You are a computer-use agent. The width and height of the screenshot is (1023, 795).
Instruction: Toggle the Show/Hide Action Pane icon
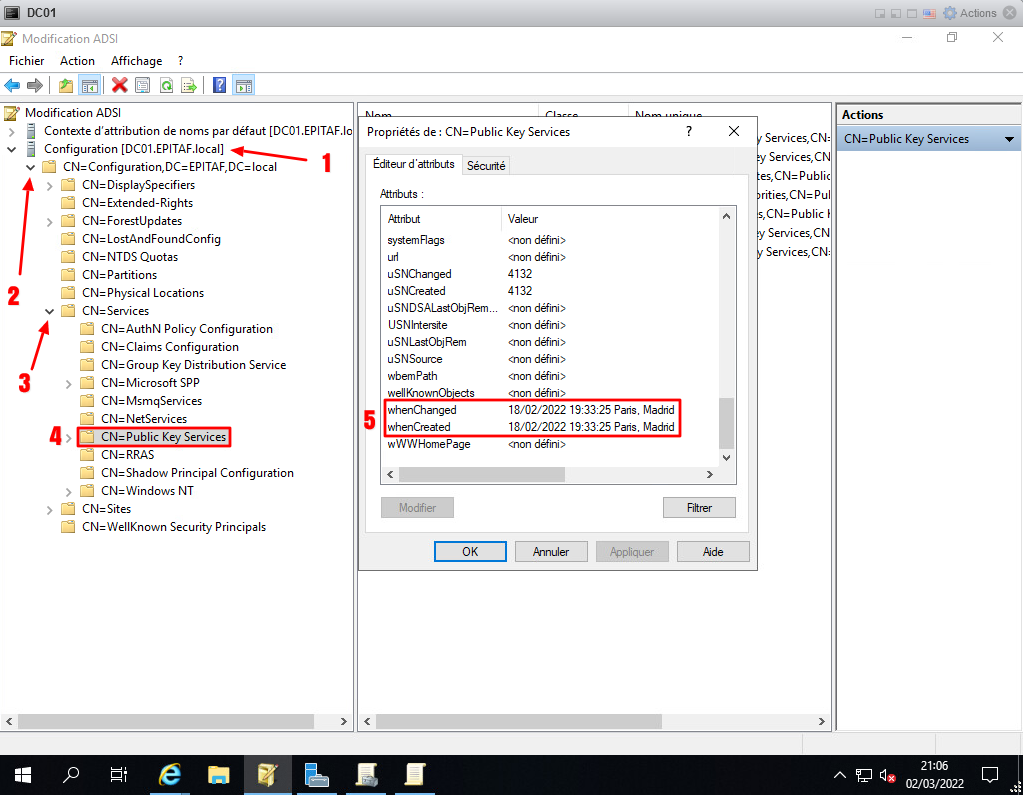(x=243, y=86)
